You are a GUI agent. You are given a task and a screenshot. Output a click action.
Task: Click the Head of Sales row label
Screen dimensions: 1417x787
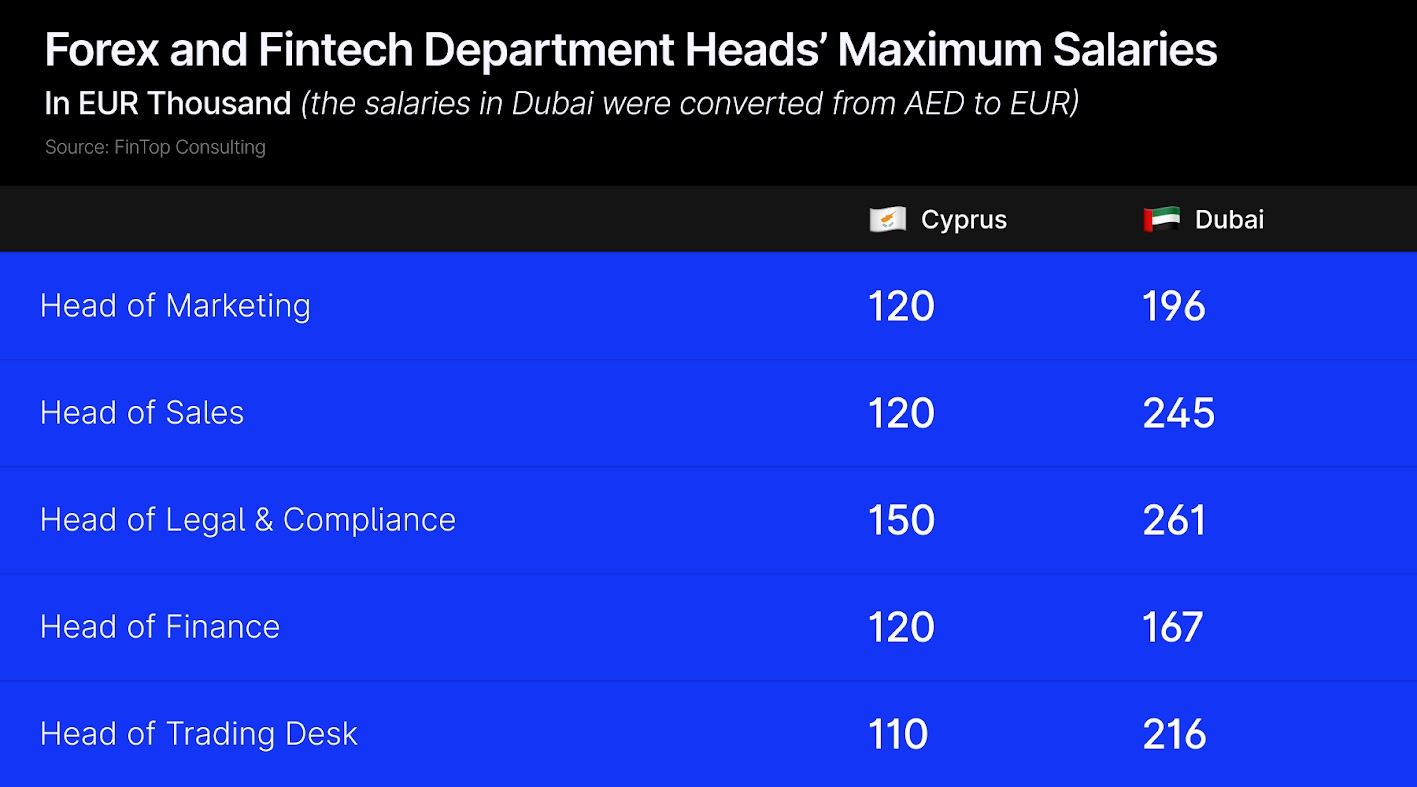point(142,413)
